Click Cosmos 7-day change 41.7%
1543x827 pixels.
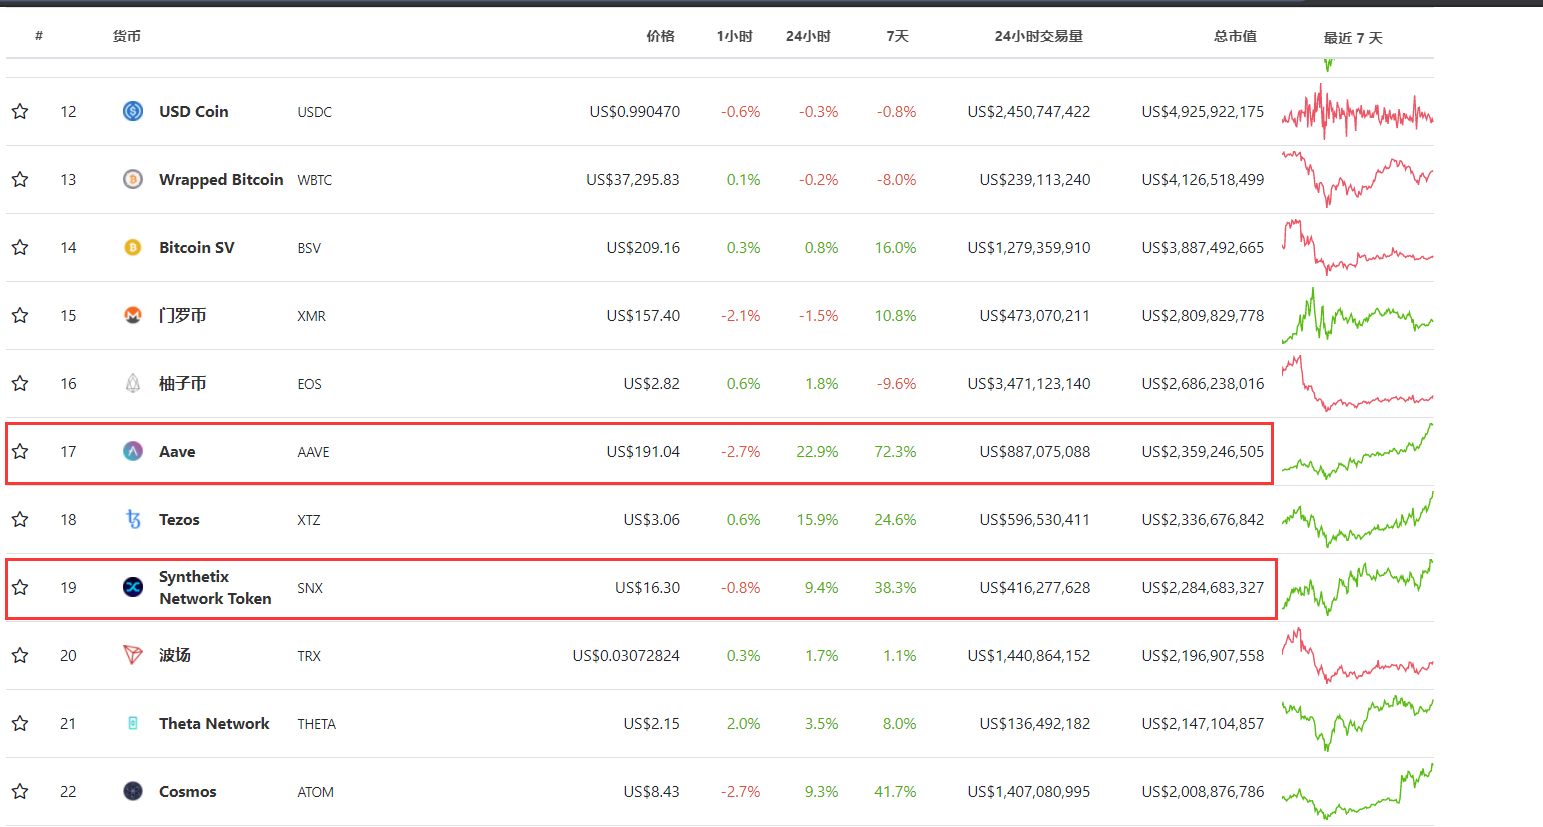click(895, 791)
